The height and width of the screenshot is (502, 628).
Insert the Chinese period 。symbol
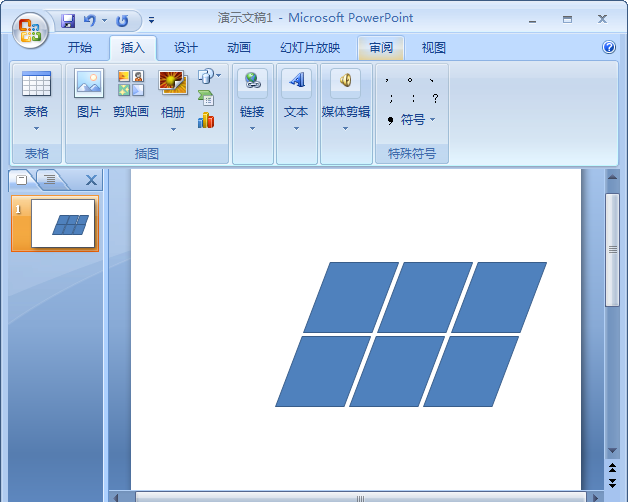tap(410, 80)
